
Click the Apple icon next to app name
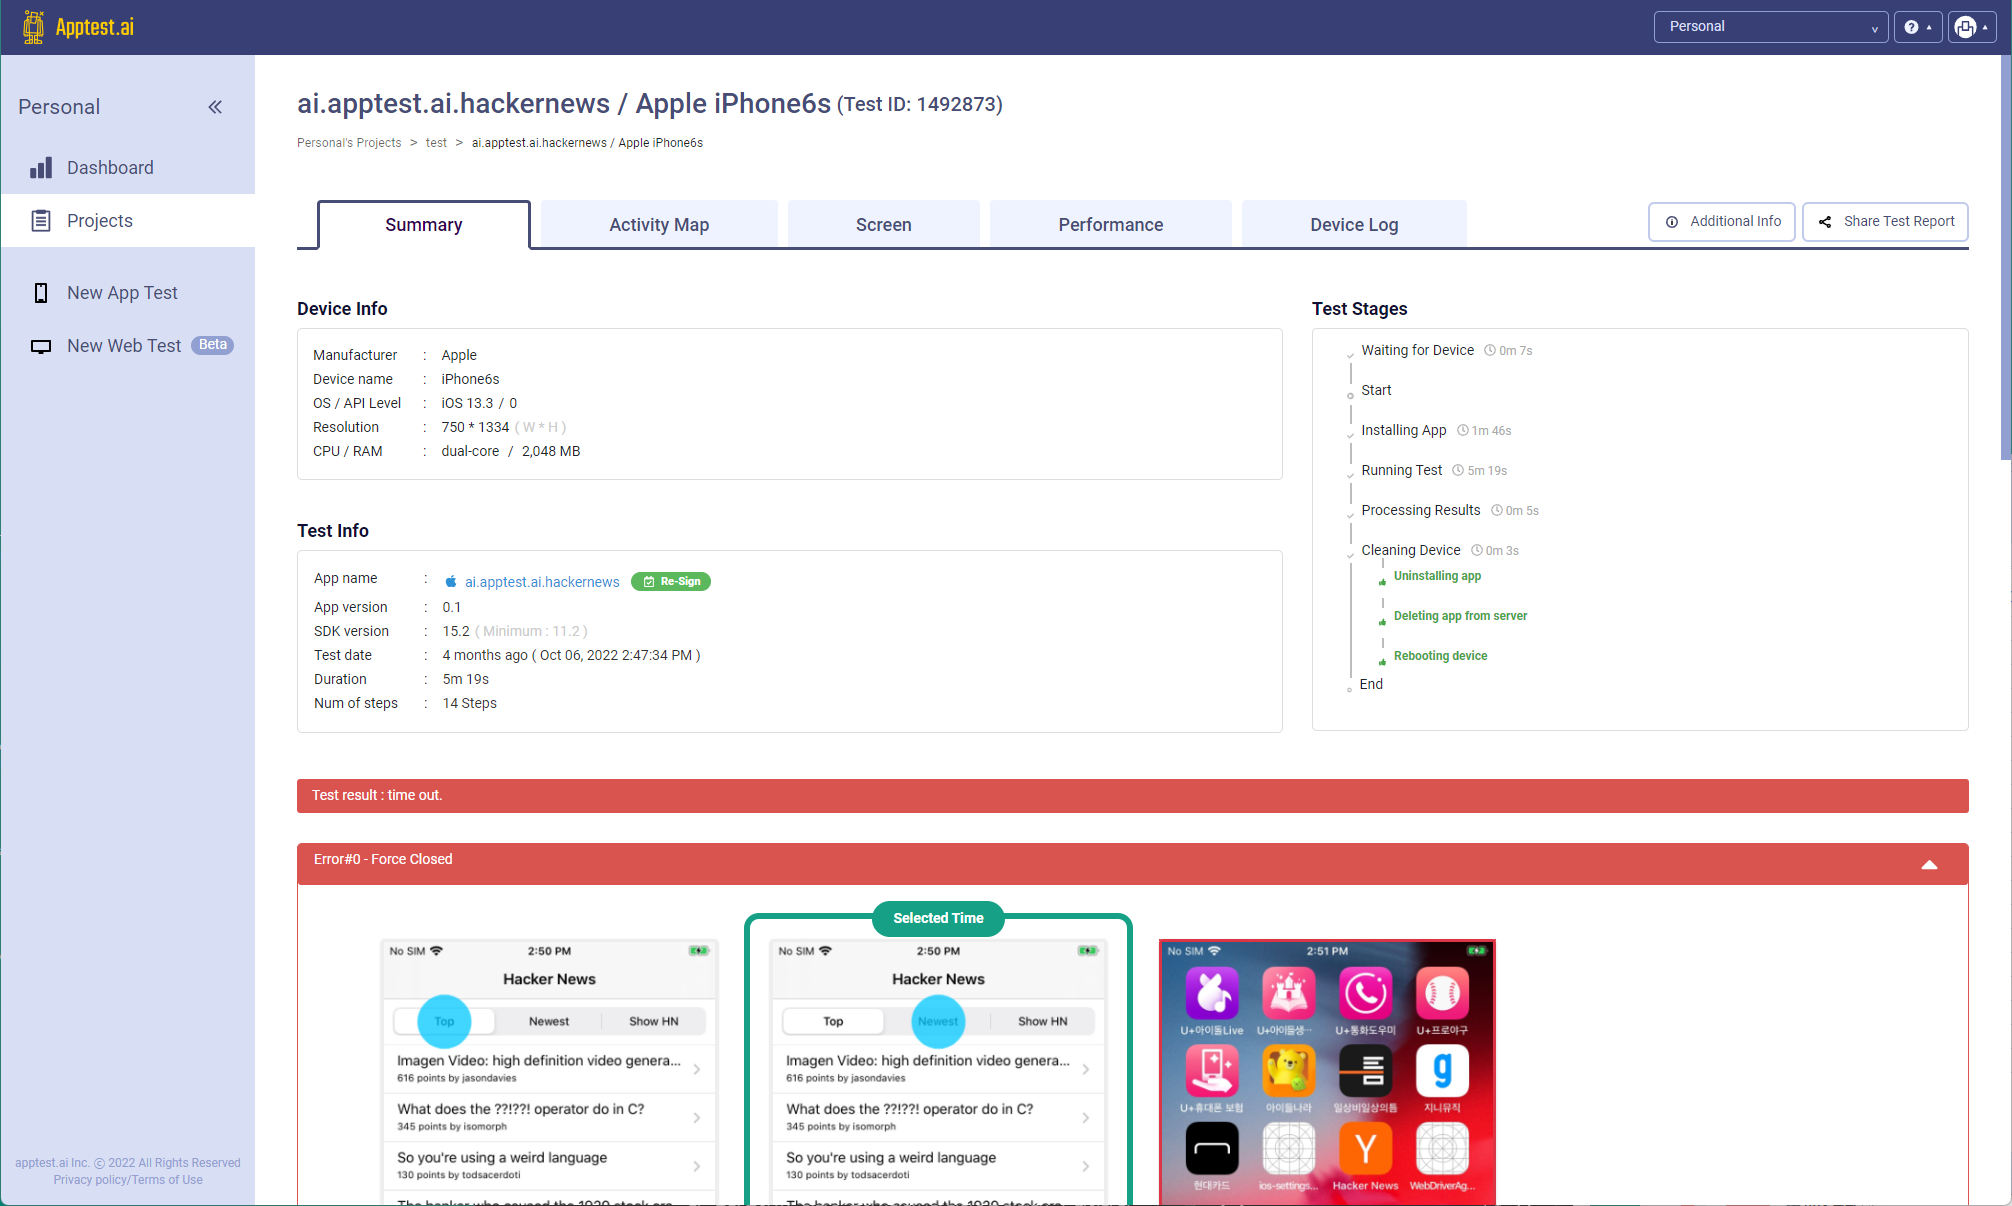tap(451, 582)
